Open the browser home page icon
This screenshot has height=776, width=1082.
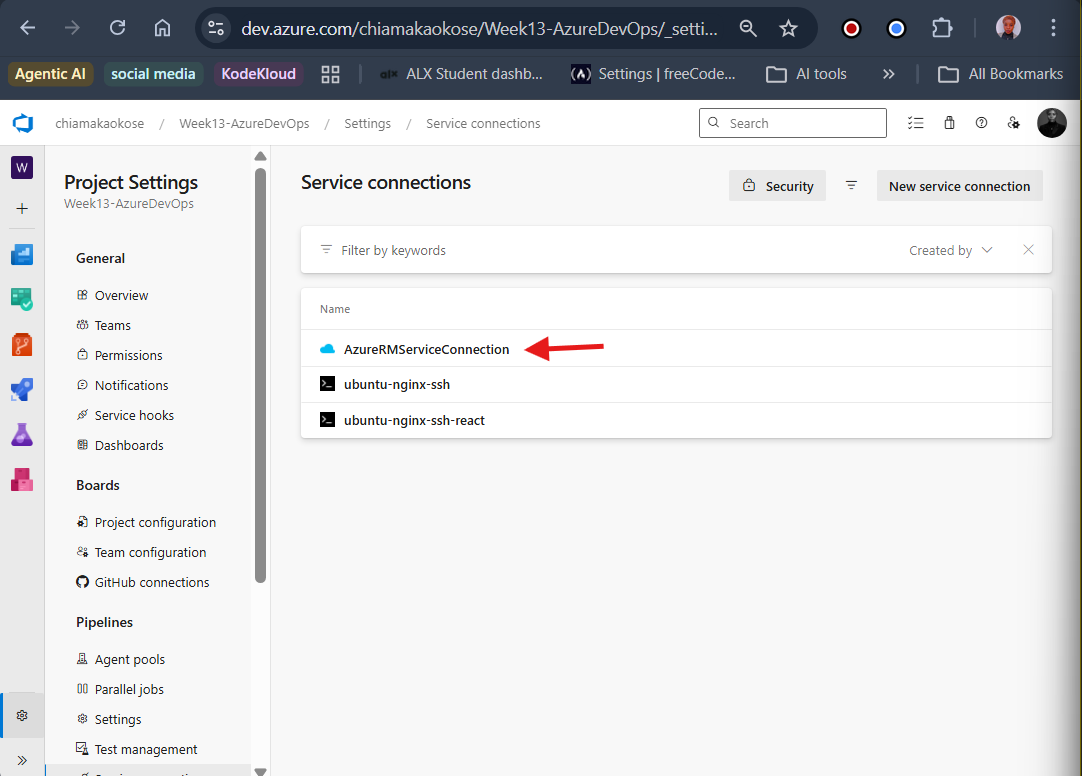pyautogui.click(x=162, y=28)
